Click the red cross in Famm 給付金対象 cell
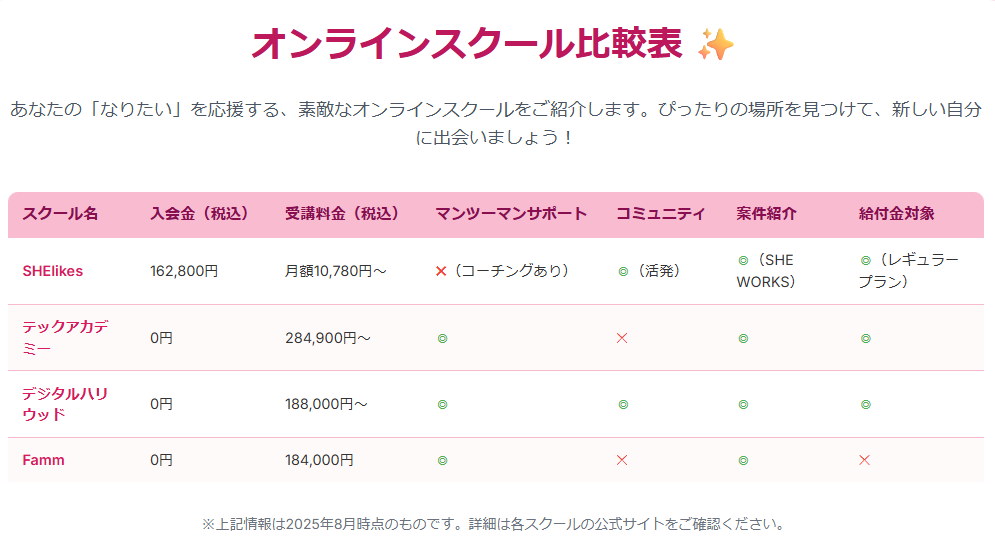Viewport: 995px width, 554px height. click(864, 460)
